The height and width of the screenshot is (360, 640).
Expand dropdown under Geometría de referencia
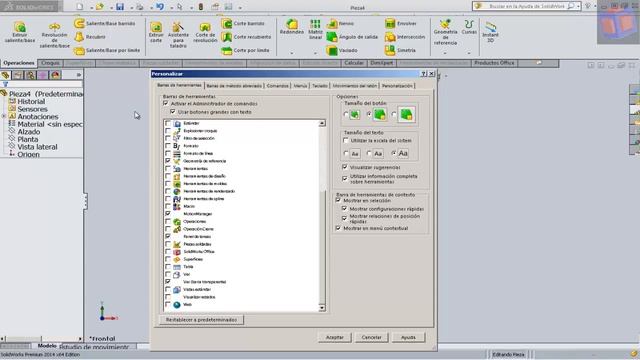pyautogui.click(x=445, y=53)
